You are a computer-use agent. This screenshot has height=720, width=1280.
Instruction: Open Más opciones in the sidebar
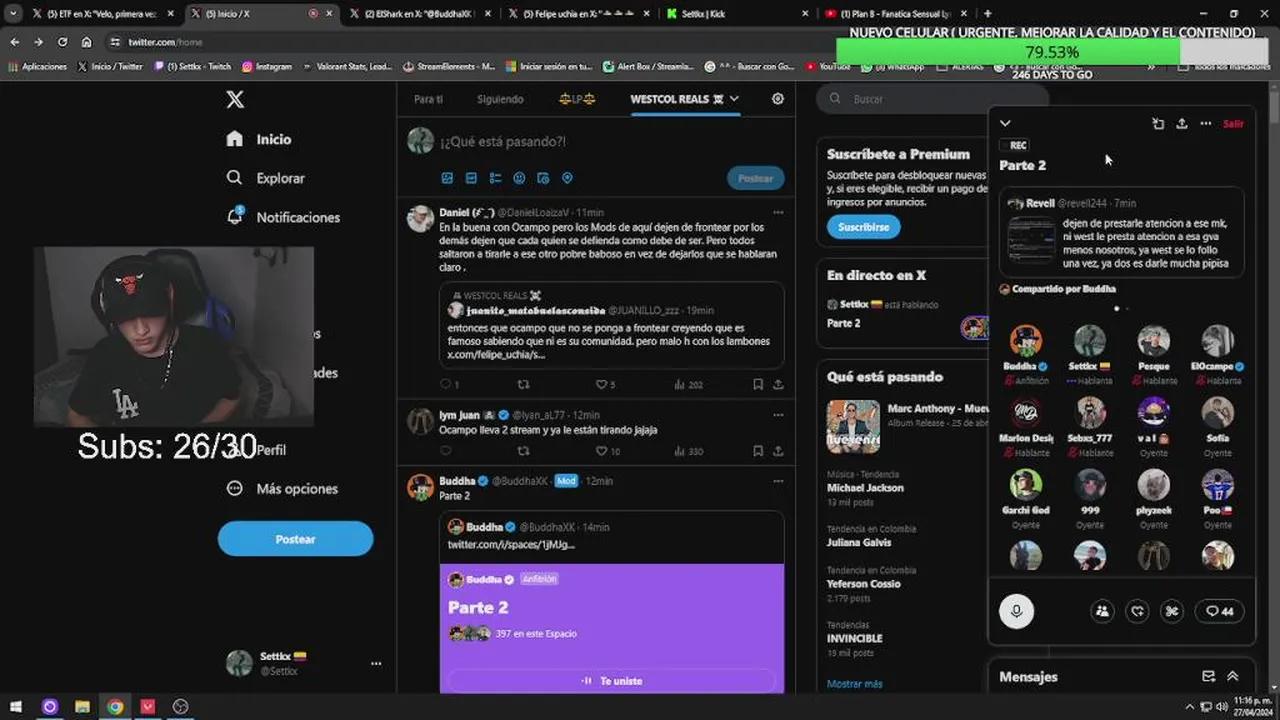click(x=282, y=489)
